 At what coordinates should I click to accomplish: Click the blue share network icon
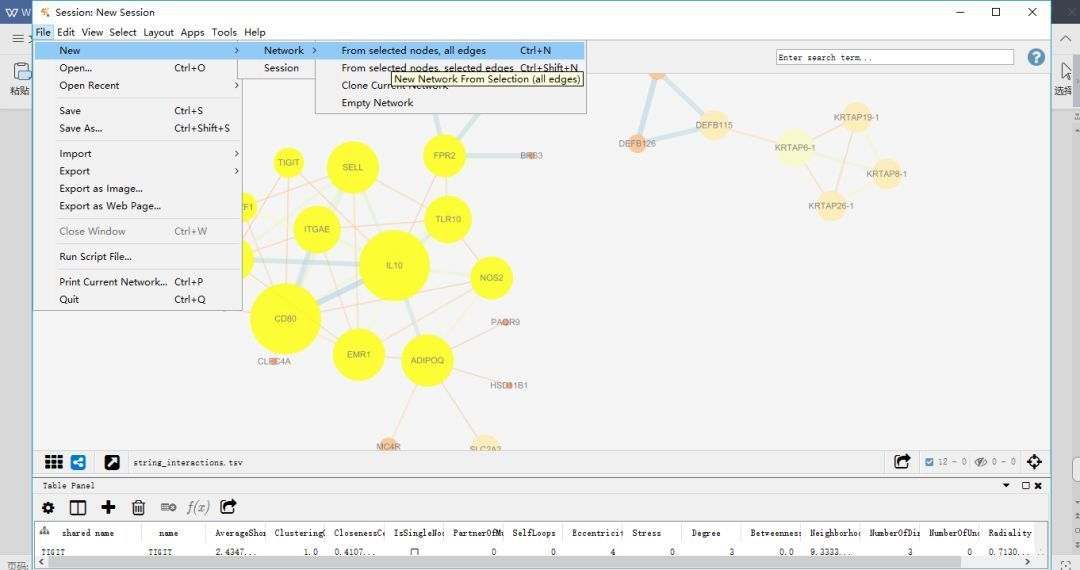(79, 462)
